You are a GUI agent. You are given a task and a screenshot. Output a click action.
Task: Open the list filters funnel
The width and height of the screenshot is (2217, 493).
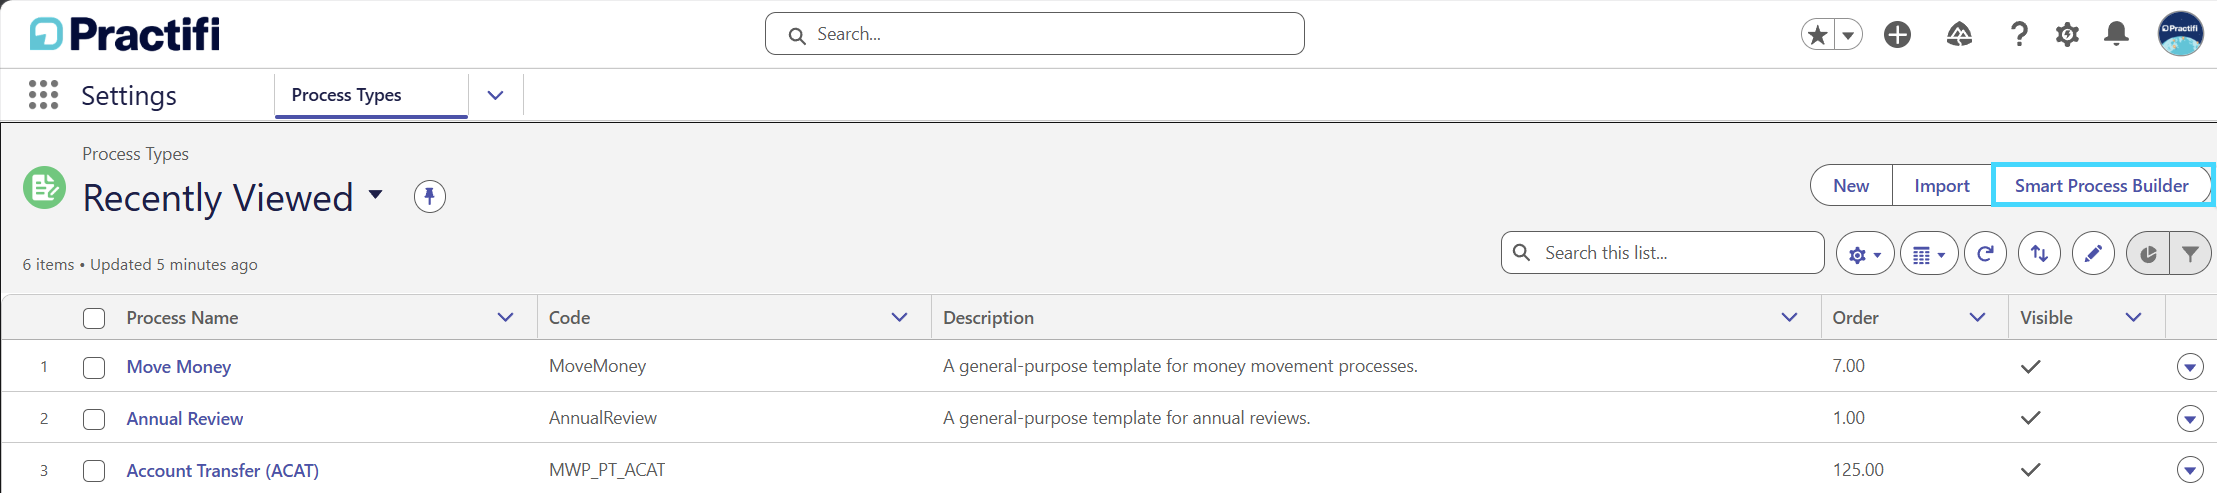click(x=2190, y=253)
